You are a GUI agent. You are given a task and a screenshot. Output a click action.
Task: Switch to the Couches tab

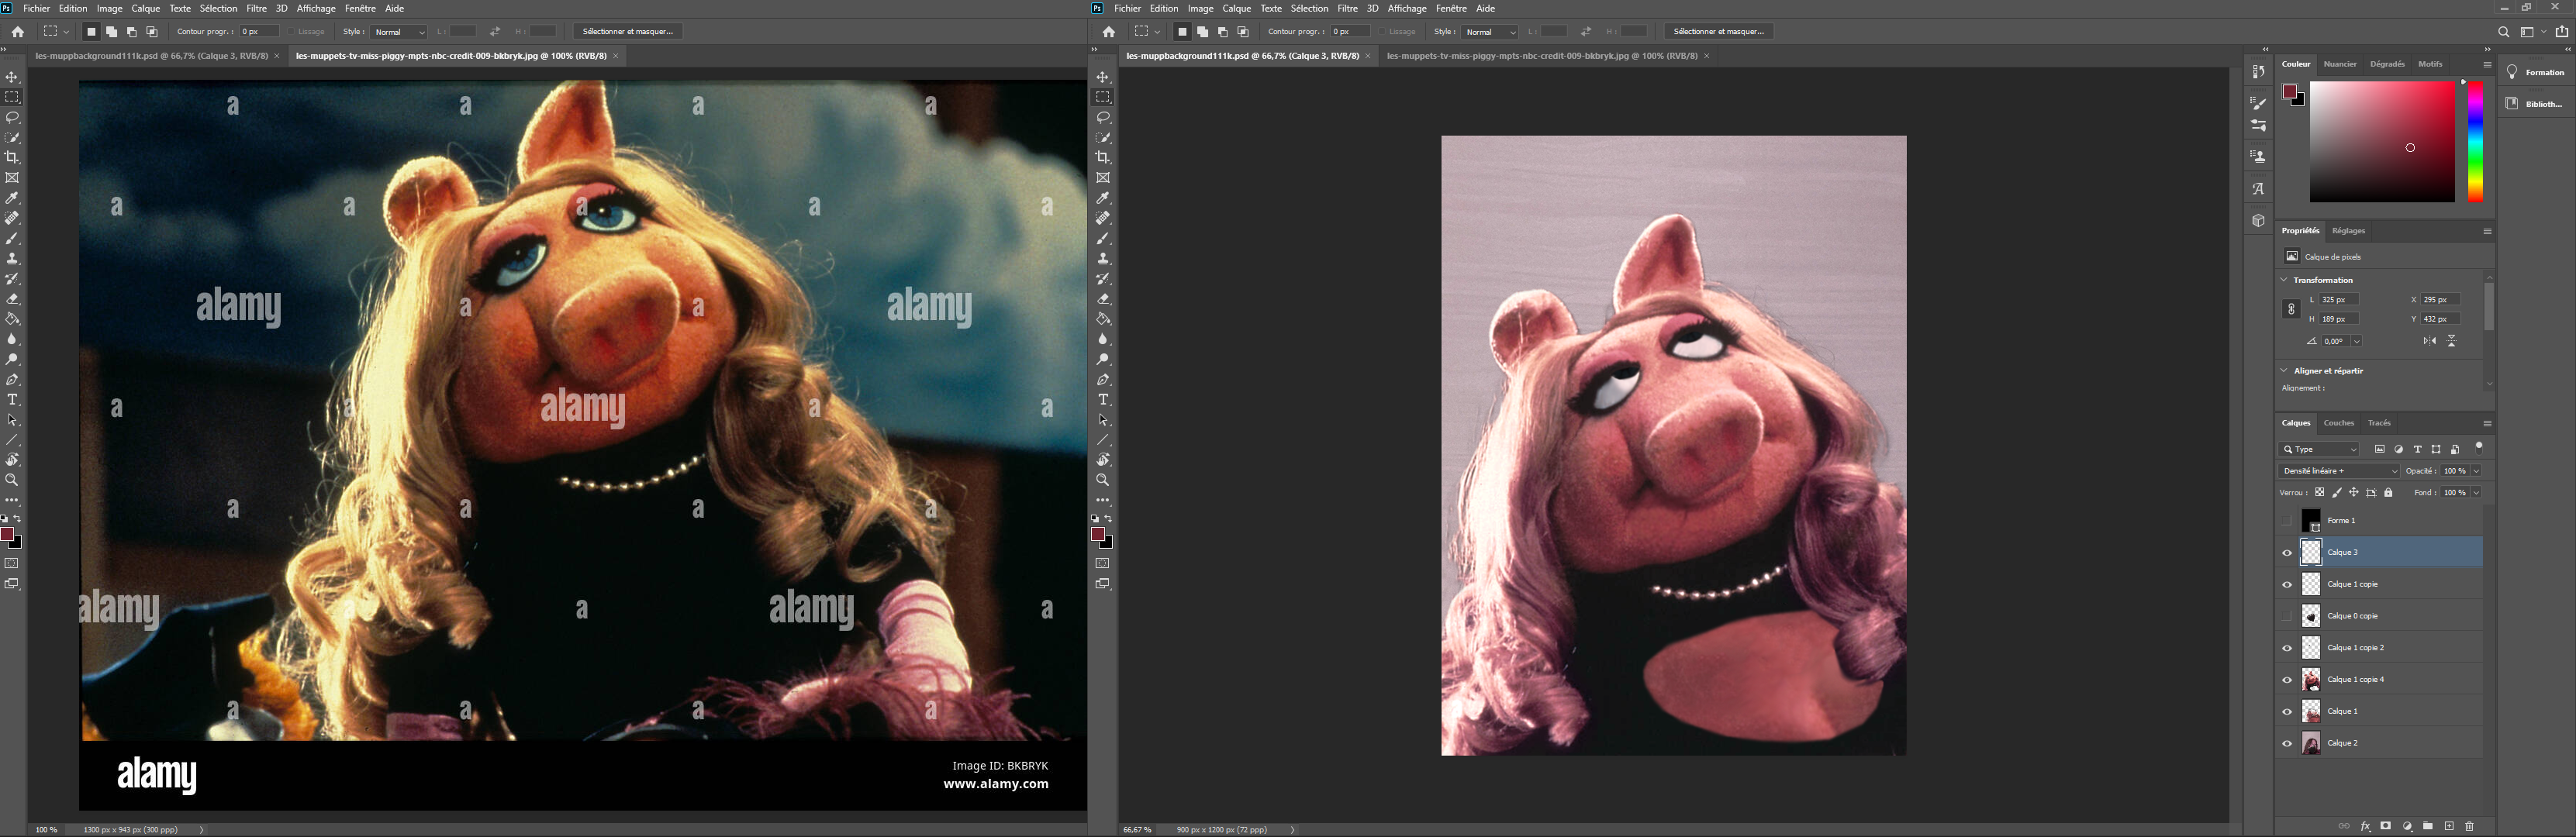[x=2339, y=423]
